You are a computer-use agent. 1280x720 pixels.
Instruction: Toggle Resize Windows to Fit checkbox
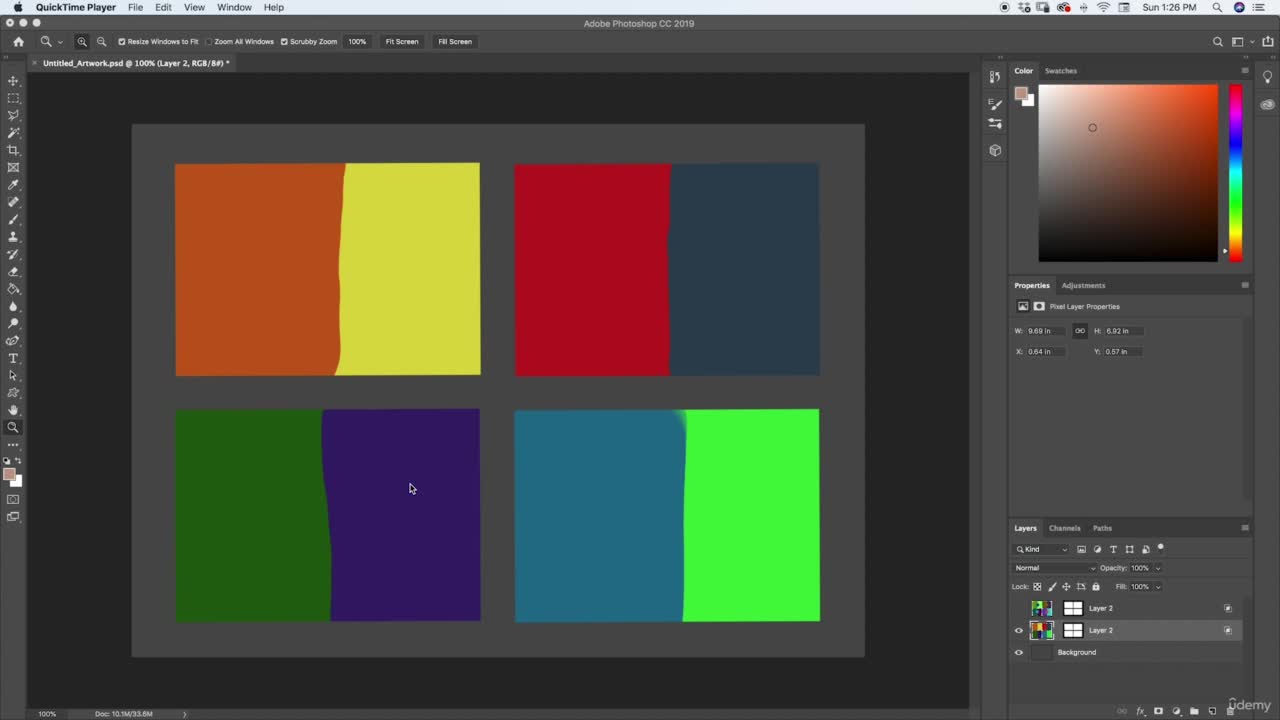click(122, 42)
